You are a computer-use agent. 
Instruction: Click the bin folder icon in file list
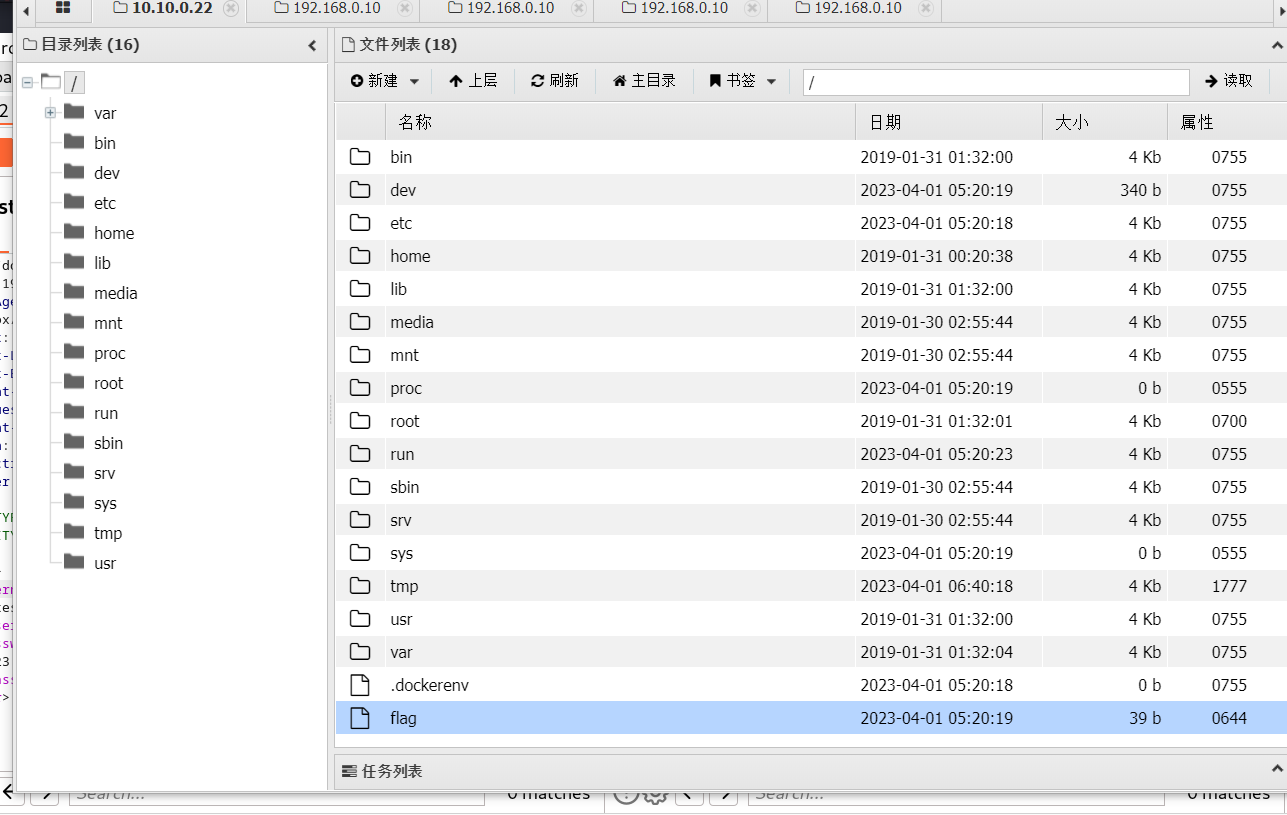360,157
